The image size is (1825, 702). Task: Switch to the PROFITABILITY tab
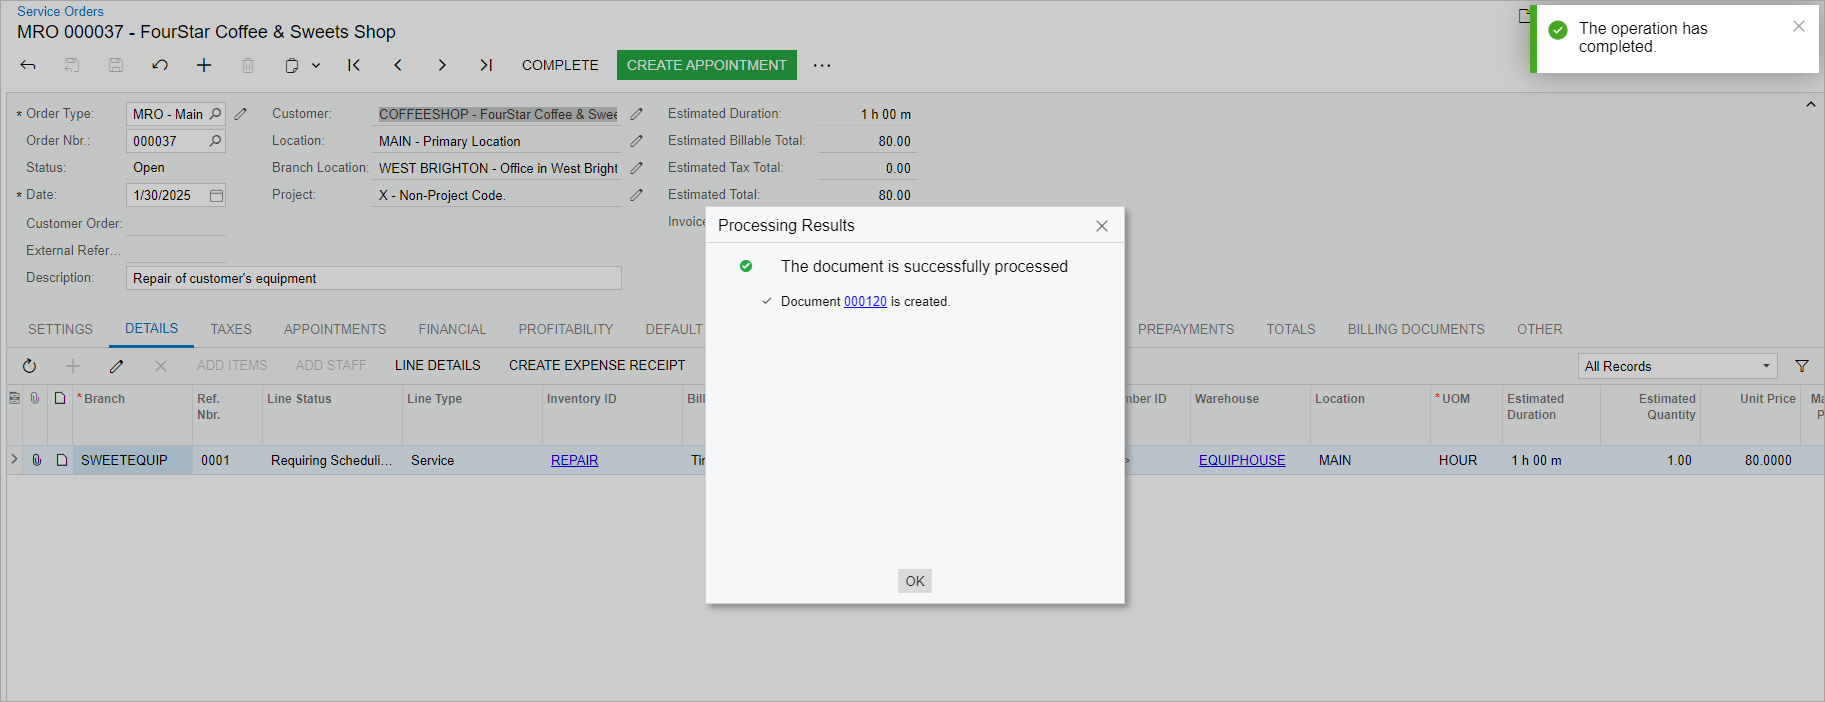point(566,329)
